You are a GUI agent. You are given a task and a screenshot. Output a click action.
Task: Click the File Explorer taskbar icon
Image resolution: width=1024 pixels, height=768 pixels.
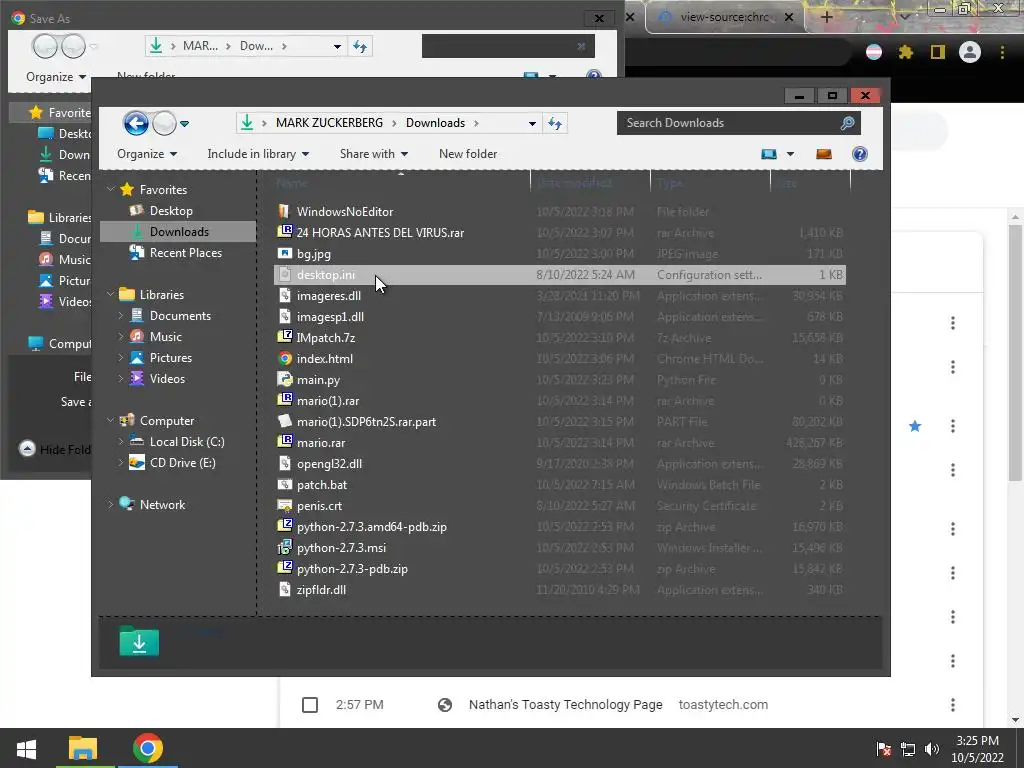pos(83,748)
